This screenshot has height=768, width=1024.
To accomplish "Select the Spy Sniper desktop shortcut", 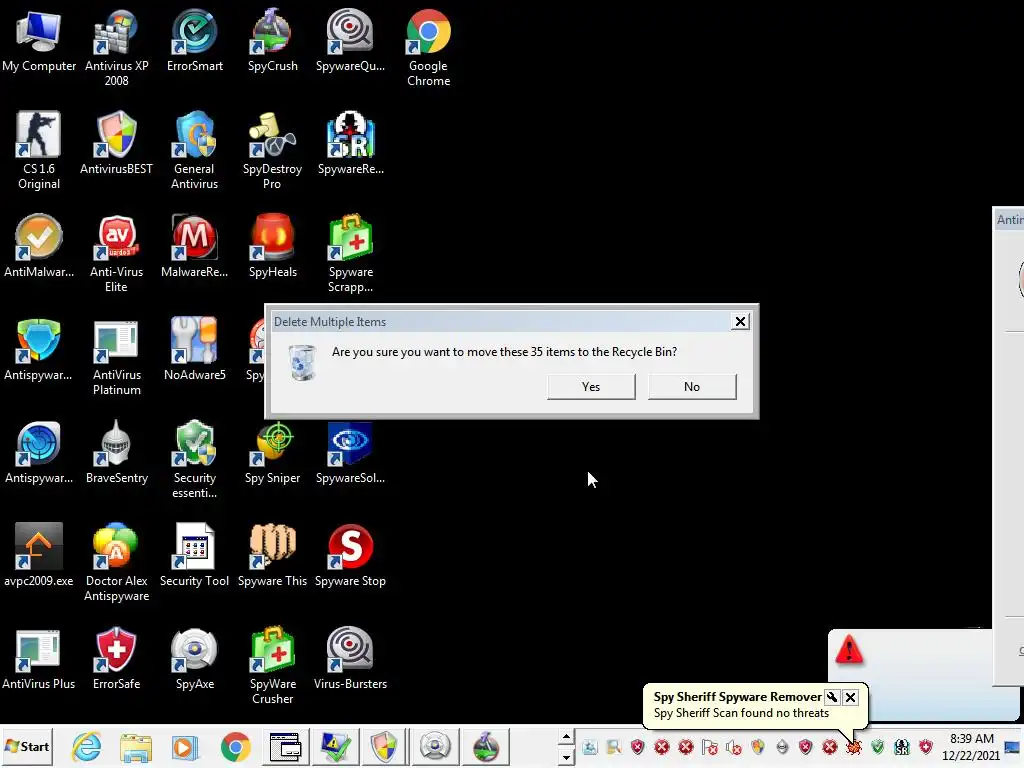I will 272,454.
